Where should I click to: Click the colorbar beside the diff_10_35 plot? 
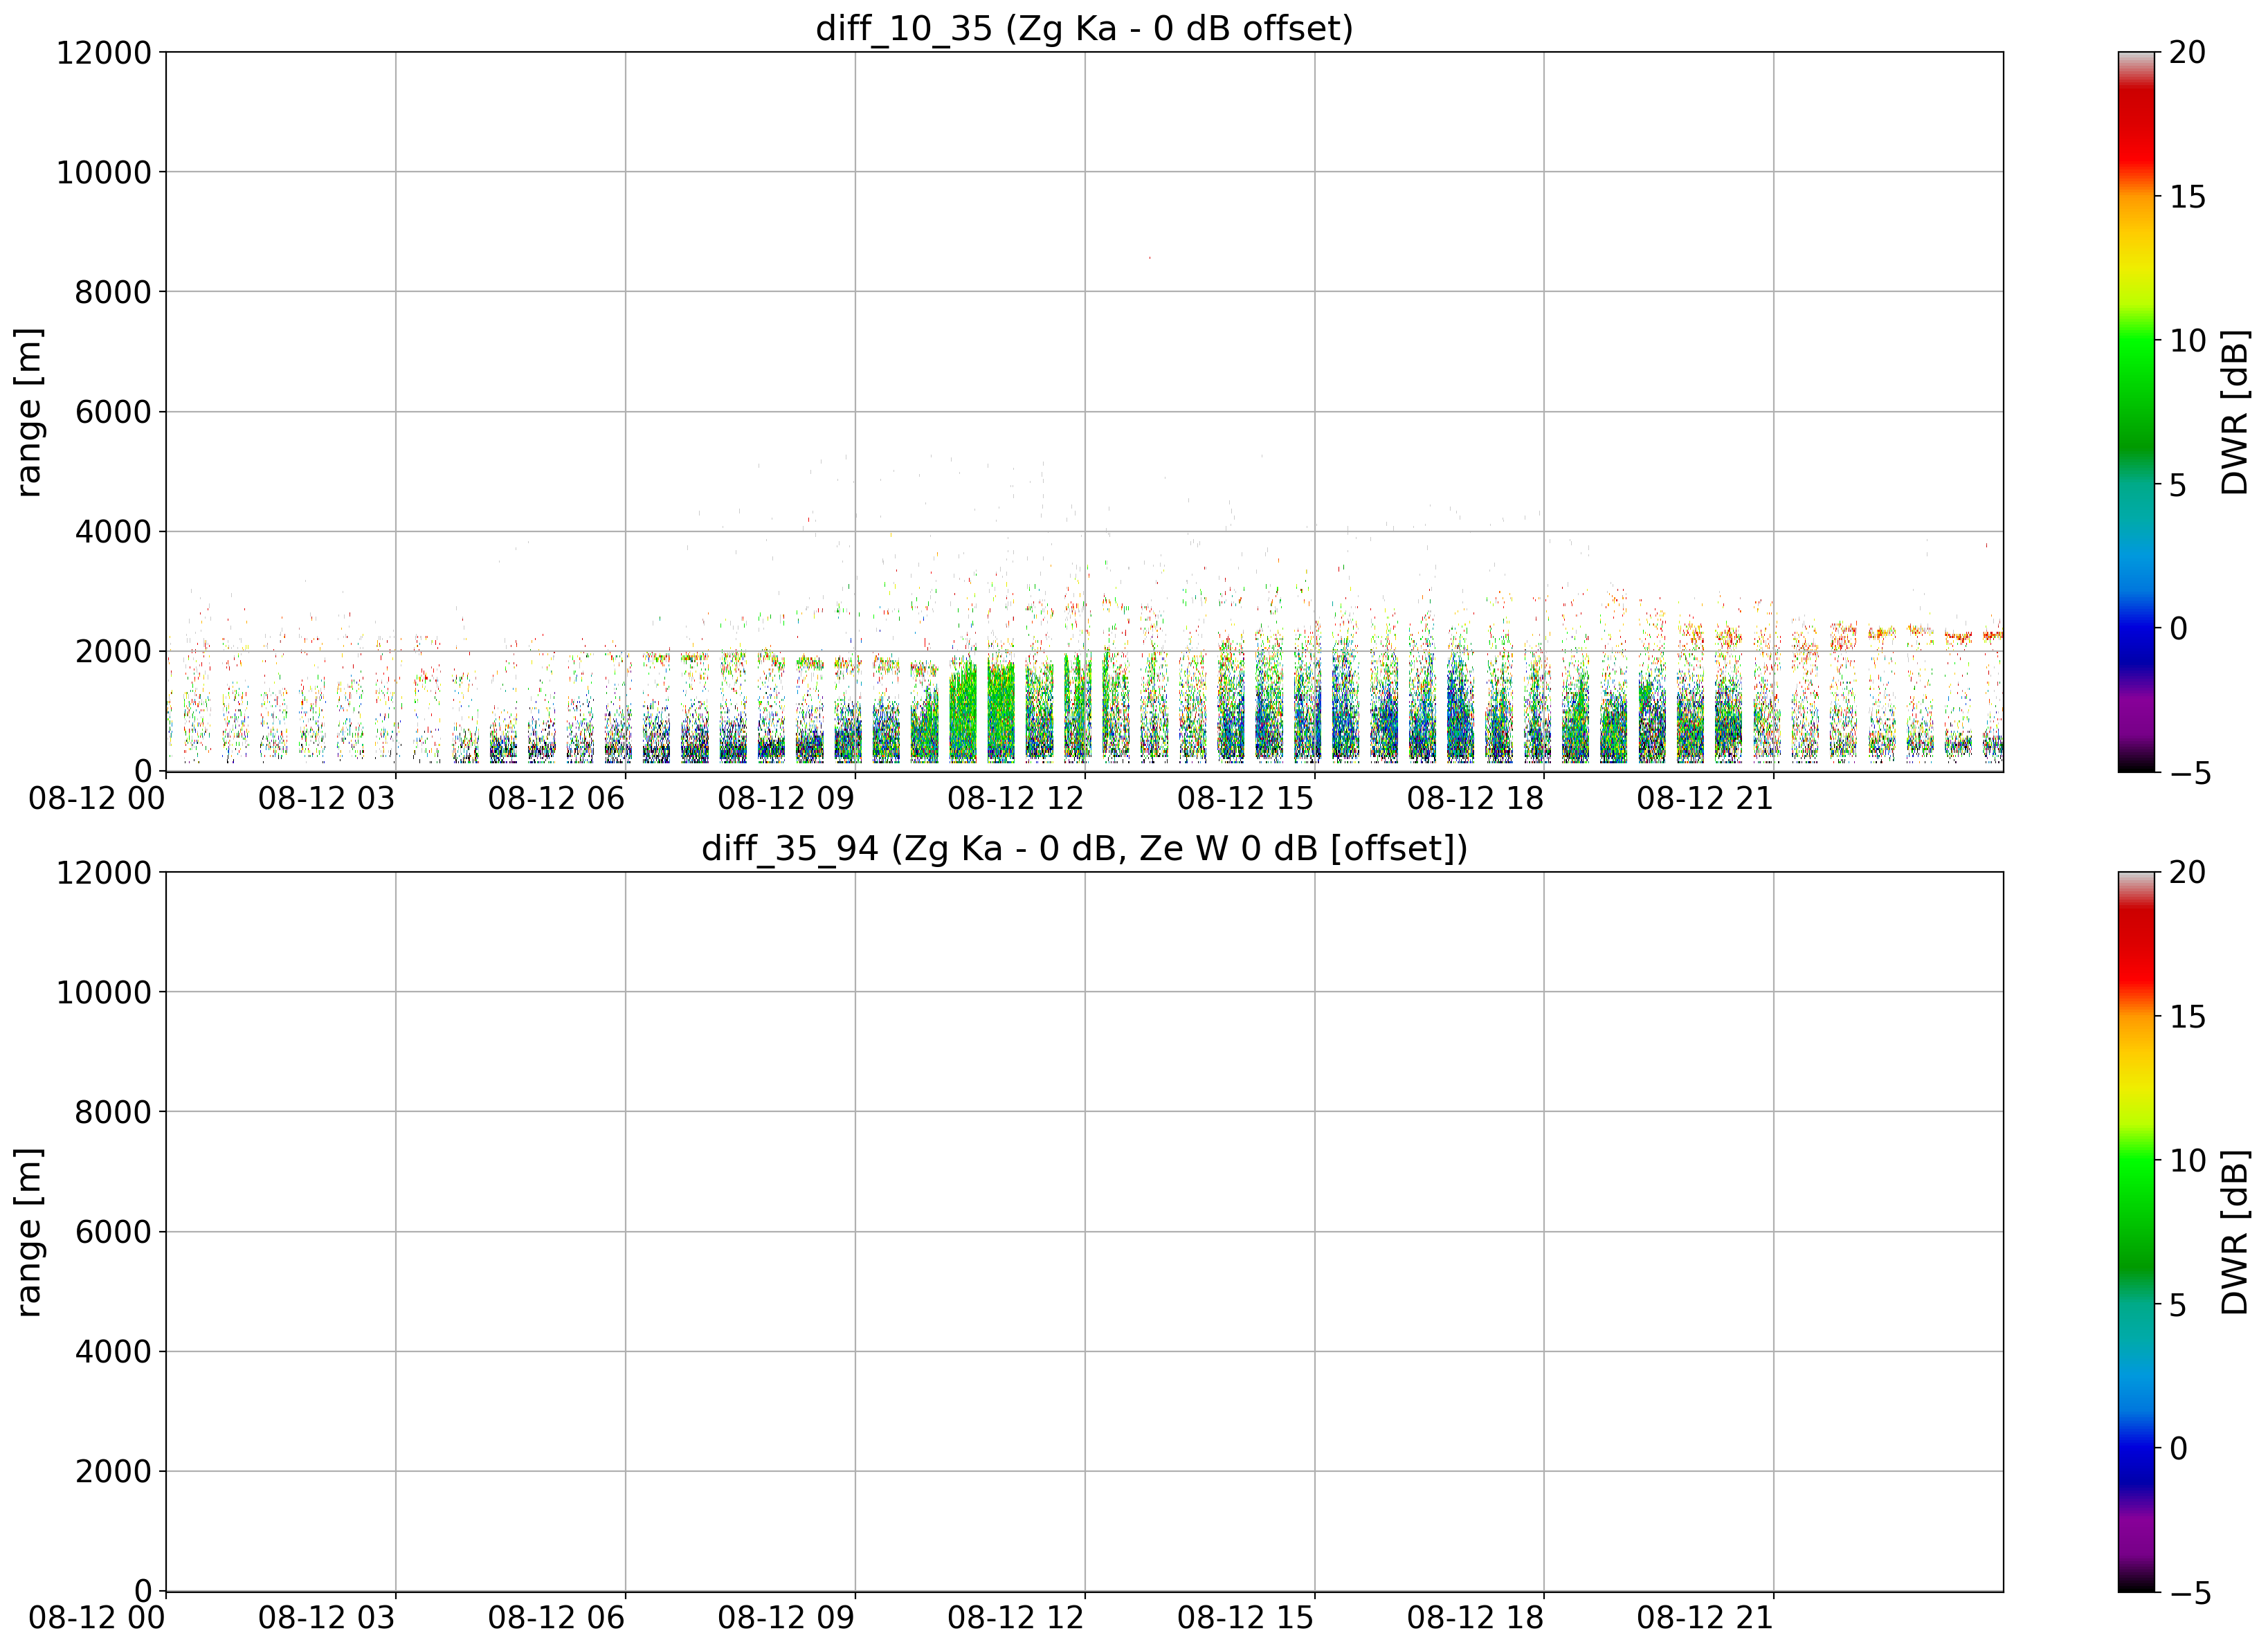click(x=2136, y=412)
